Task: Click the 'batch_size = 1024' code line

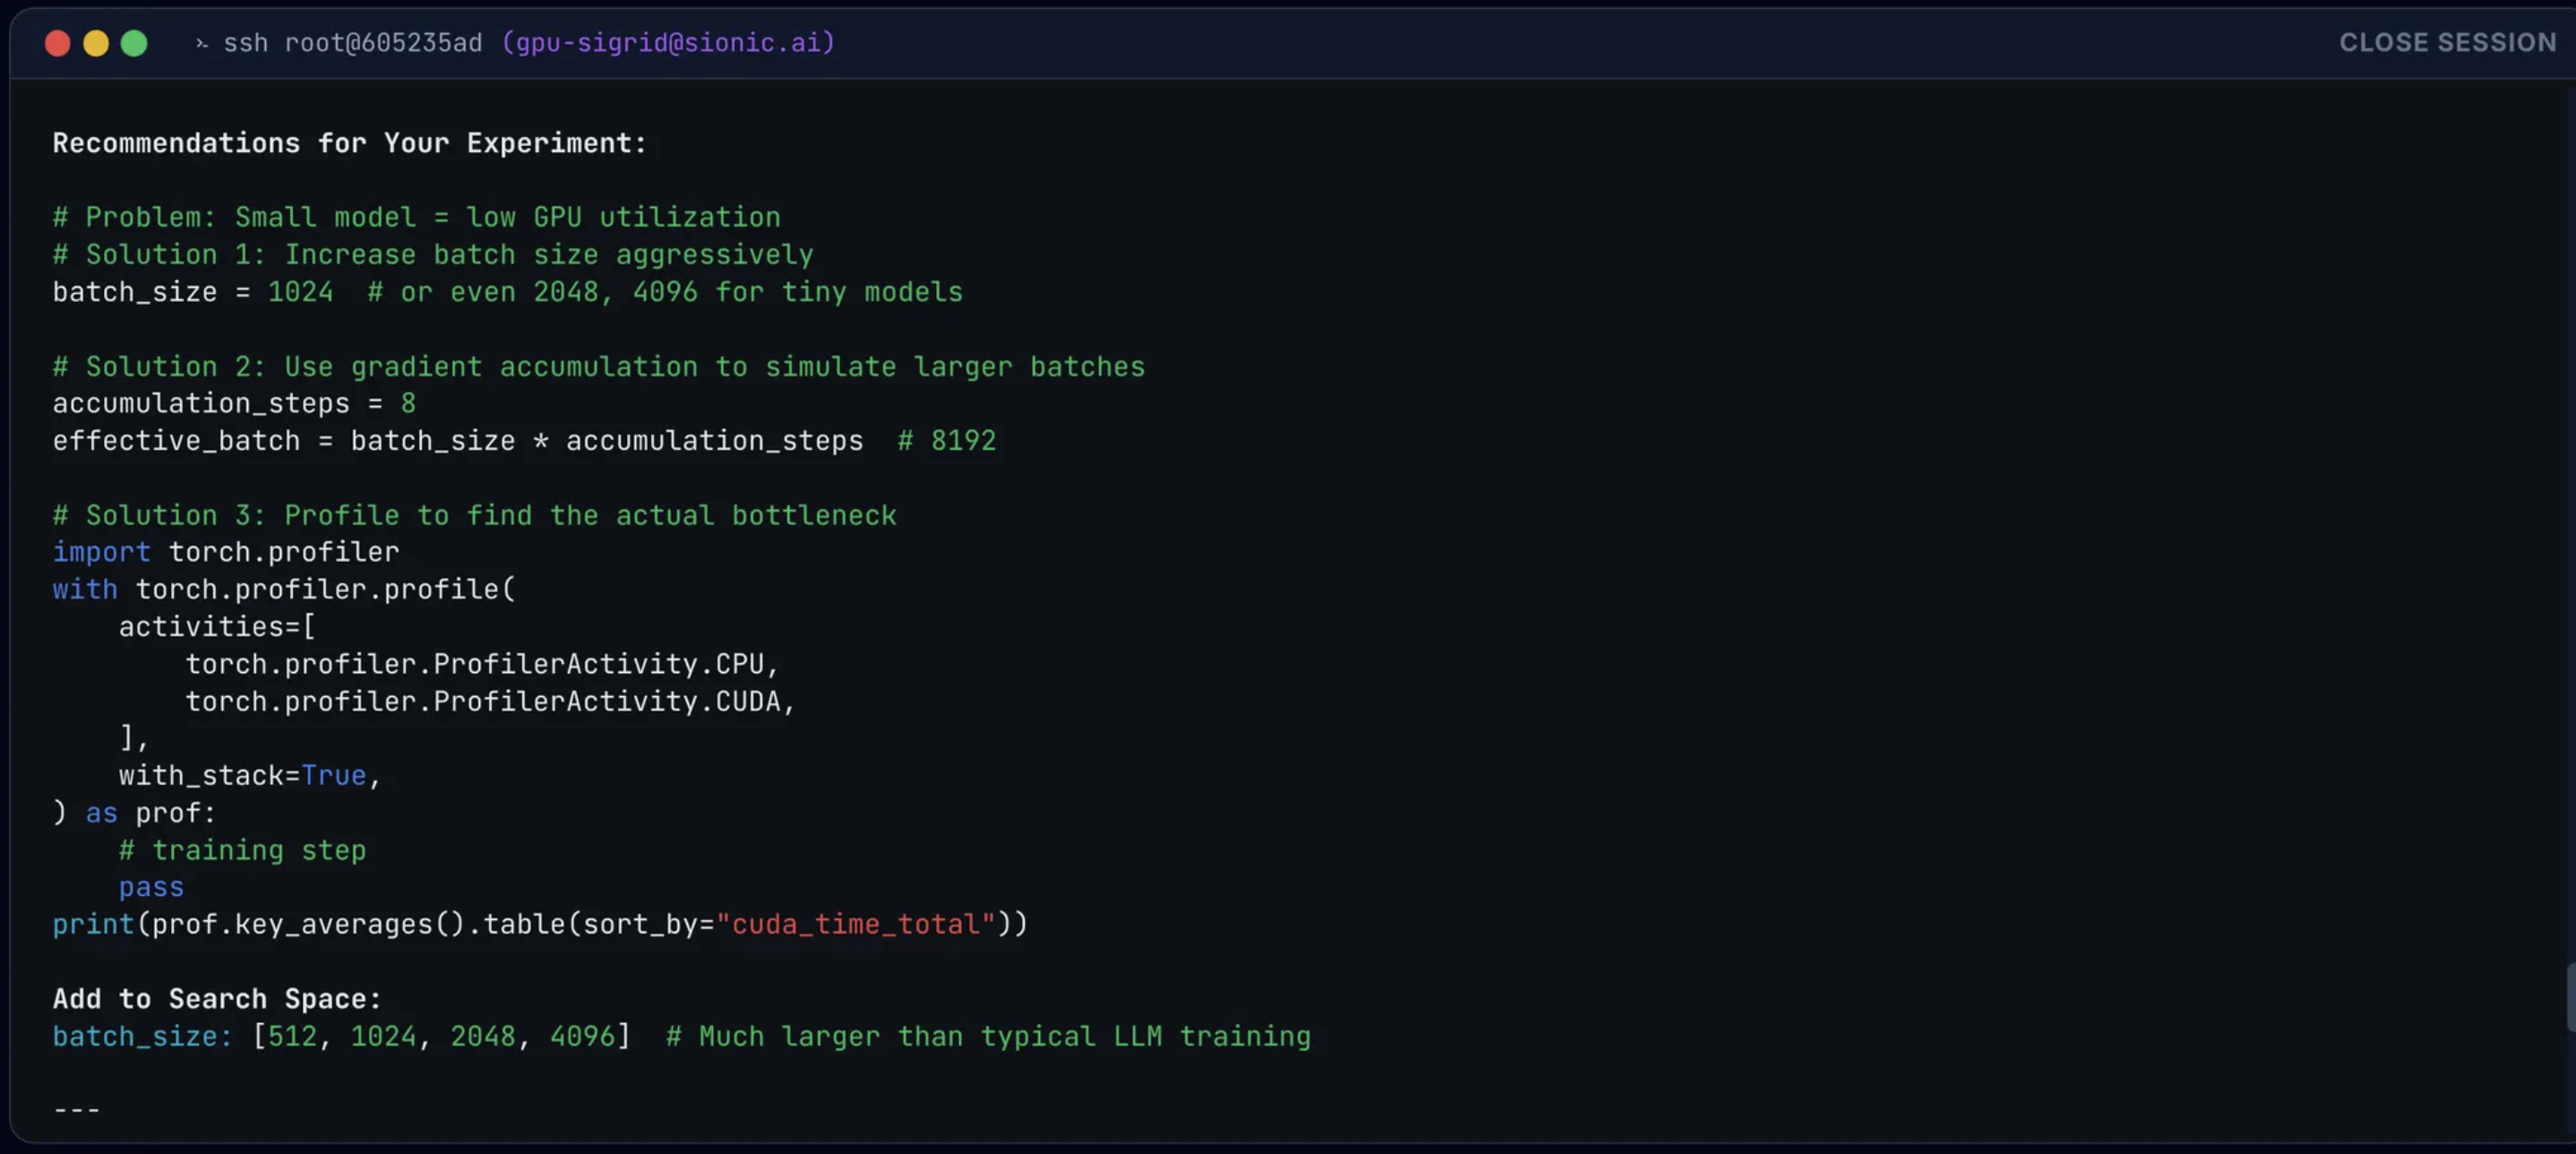Action: (193, 292)
